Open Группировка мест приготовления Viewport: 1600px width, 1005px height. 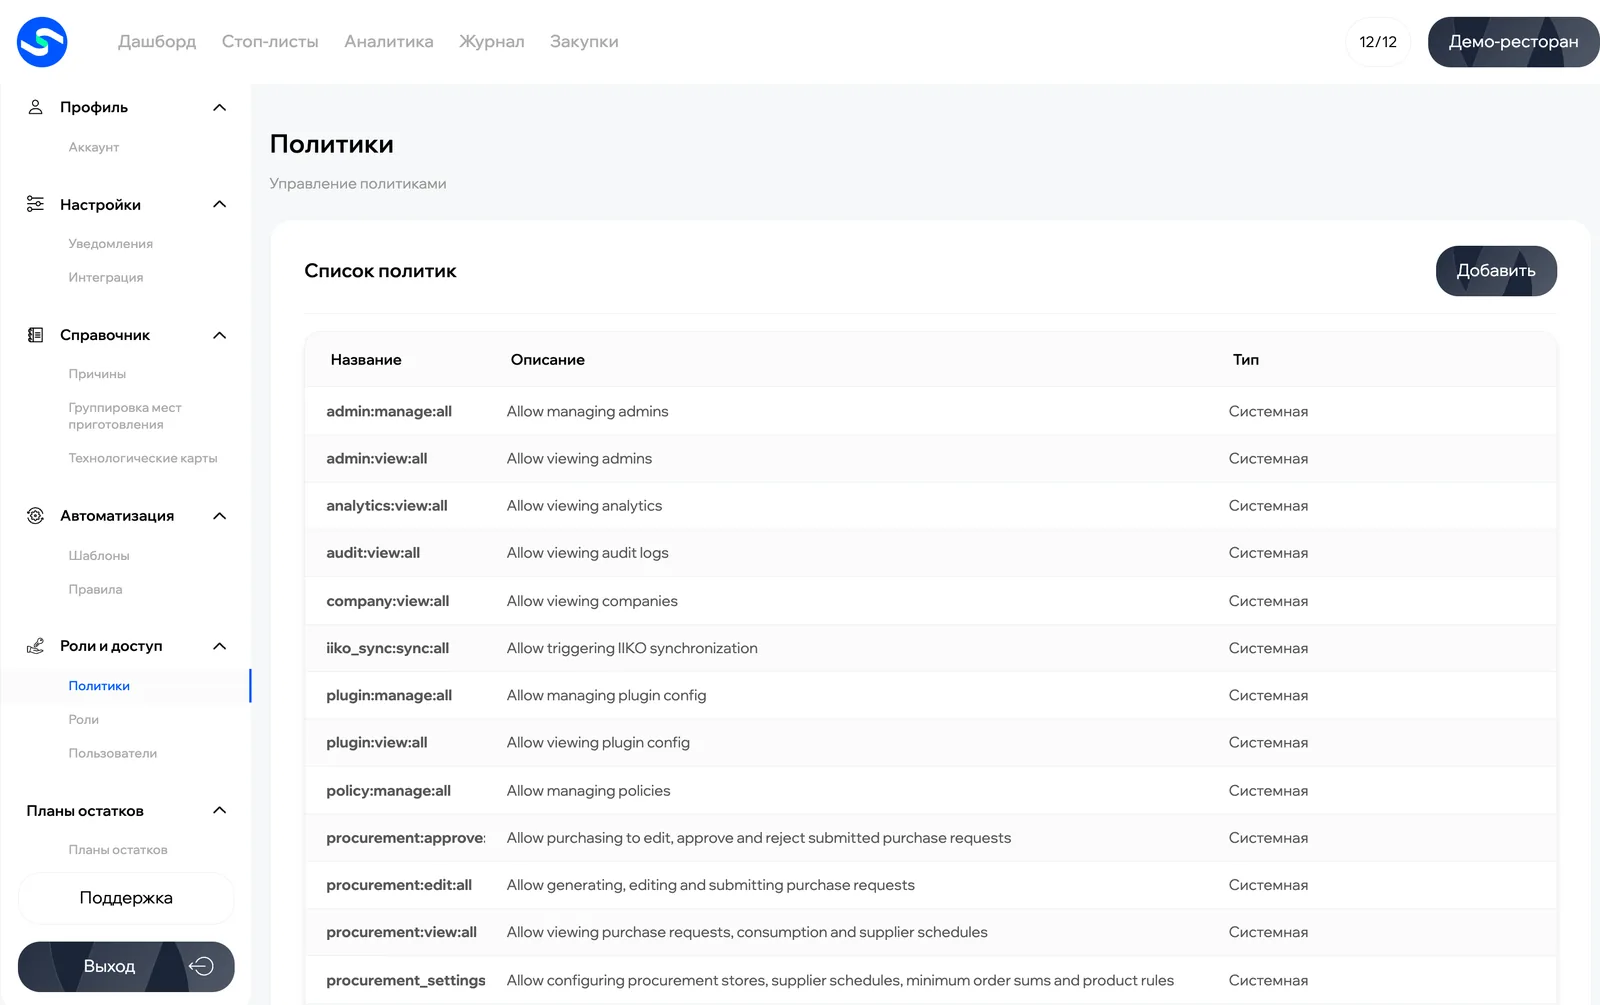click(125, 416)
